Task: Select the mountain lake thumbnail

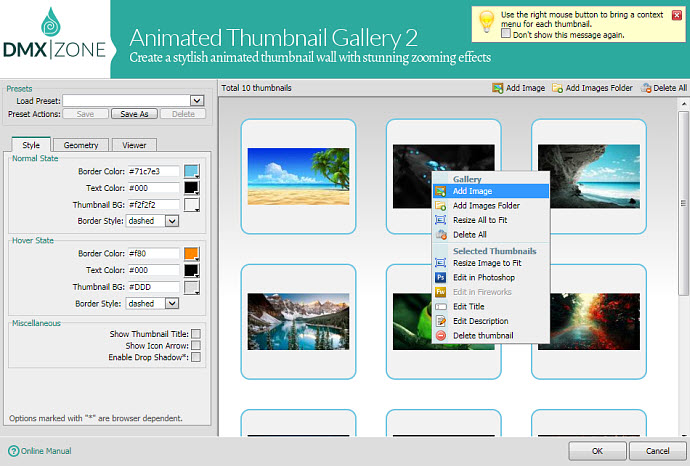Action: (298, 322)
